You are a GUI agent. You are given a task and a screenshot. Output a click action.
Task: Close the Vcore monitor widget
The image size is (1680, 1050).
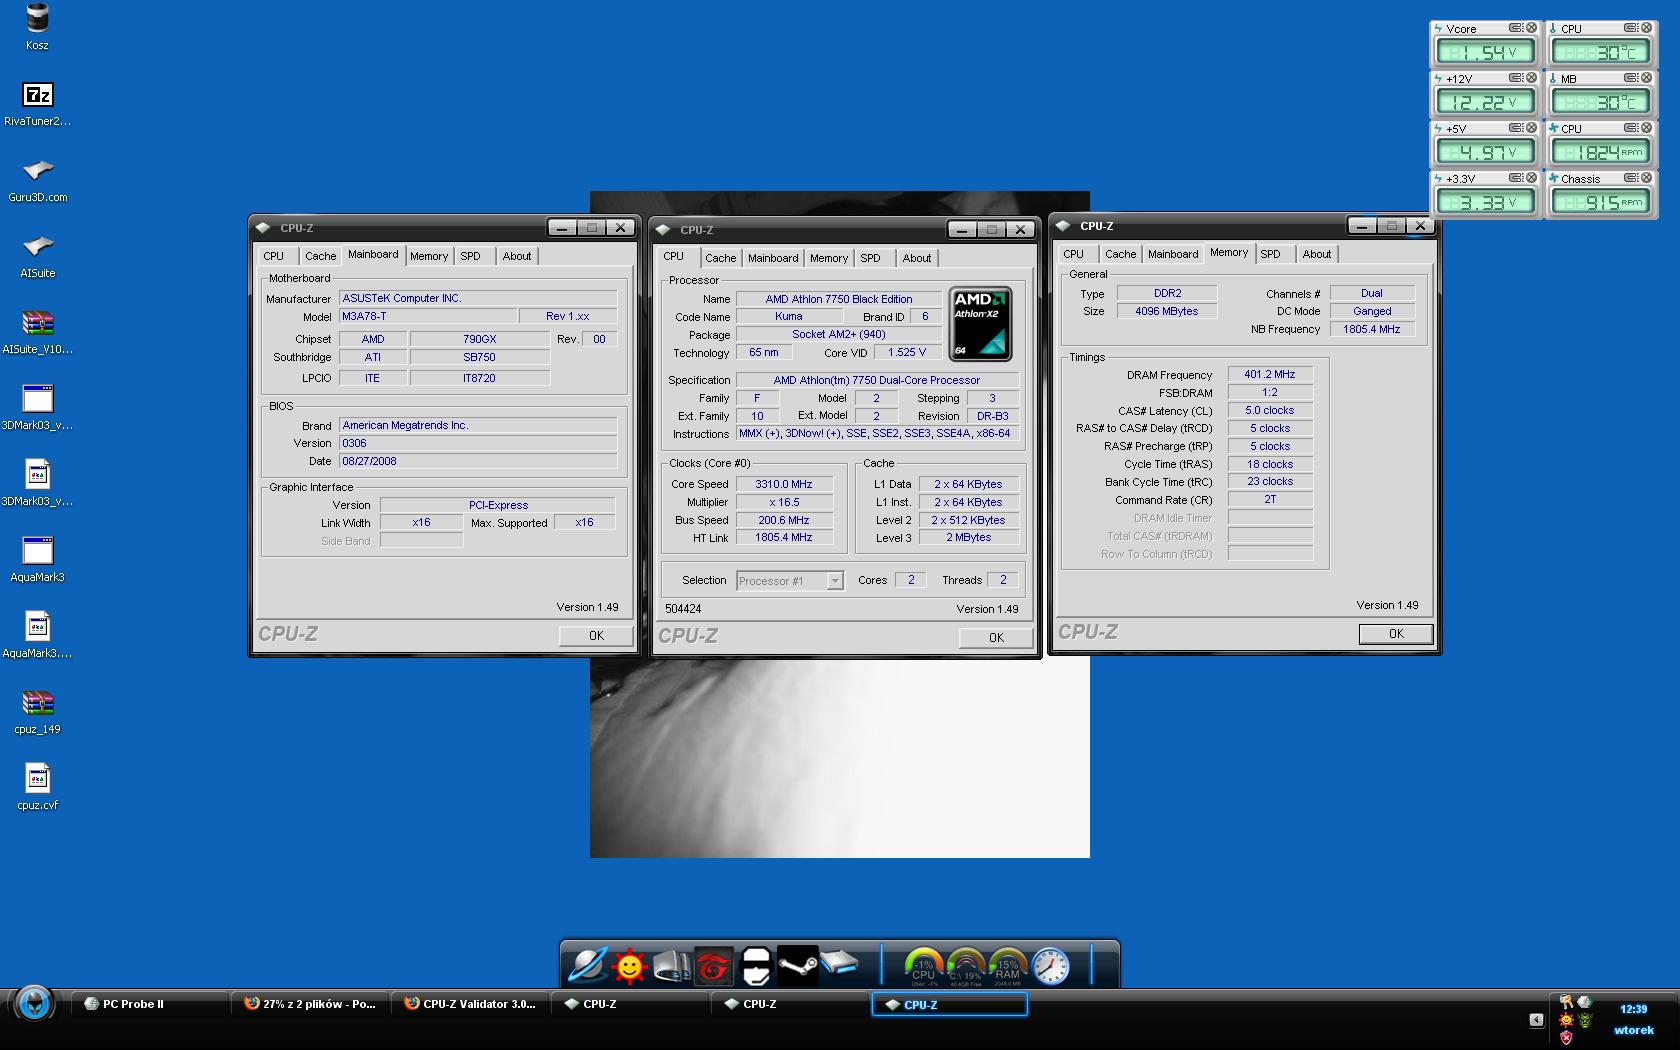tap(1531, 28)
